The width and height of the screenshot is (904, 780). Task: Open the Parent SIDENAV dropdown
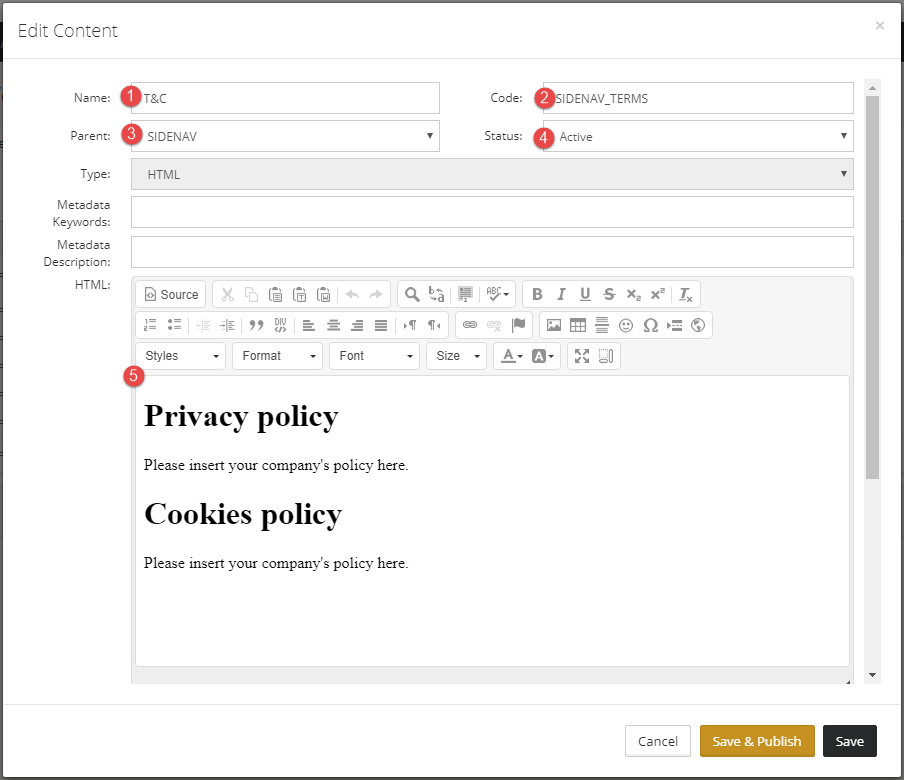pyautogui.click(x=285, y=136)
